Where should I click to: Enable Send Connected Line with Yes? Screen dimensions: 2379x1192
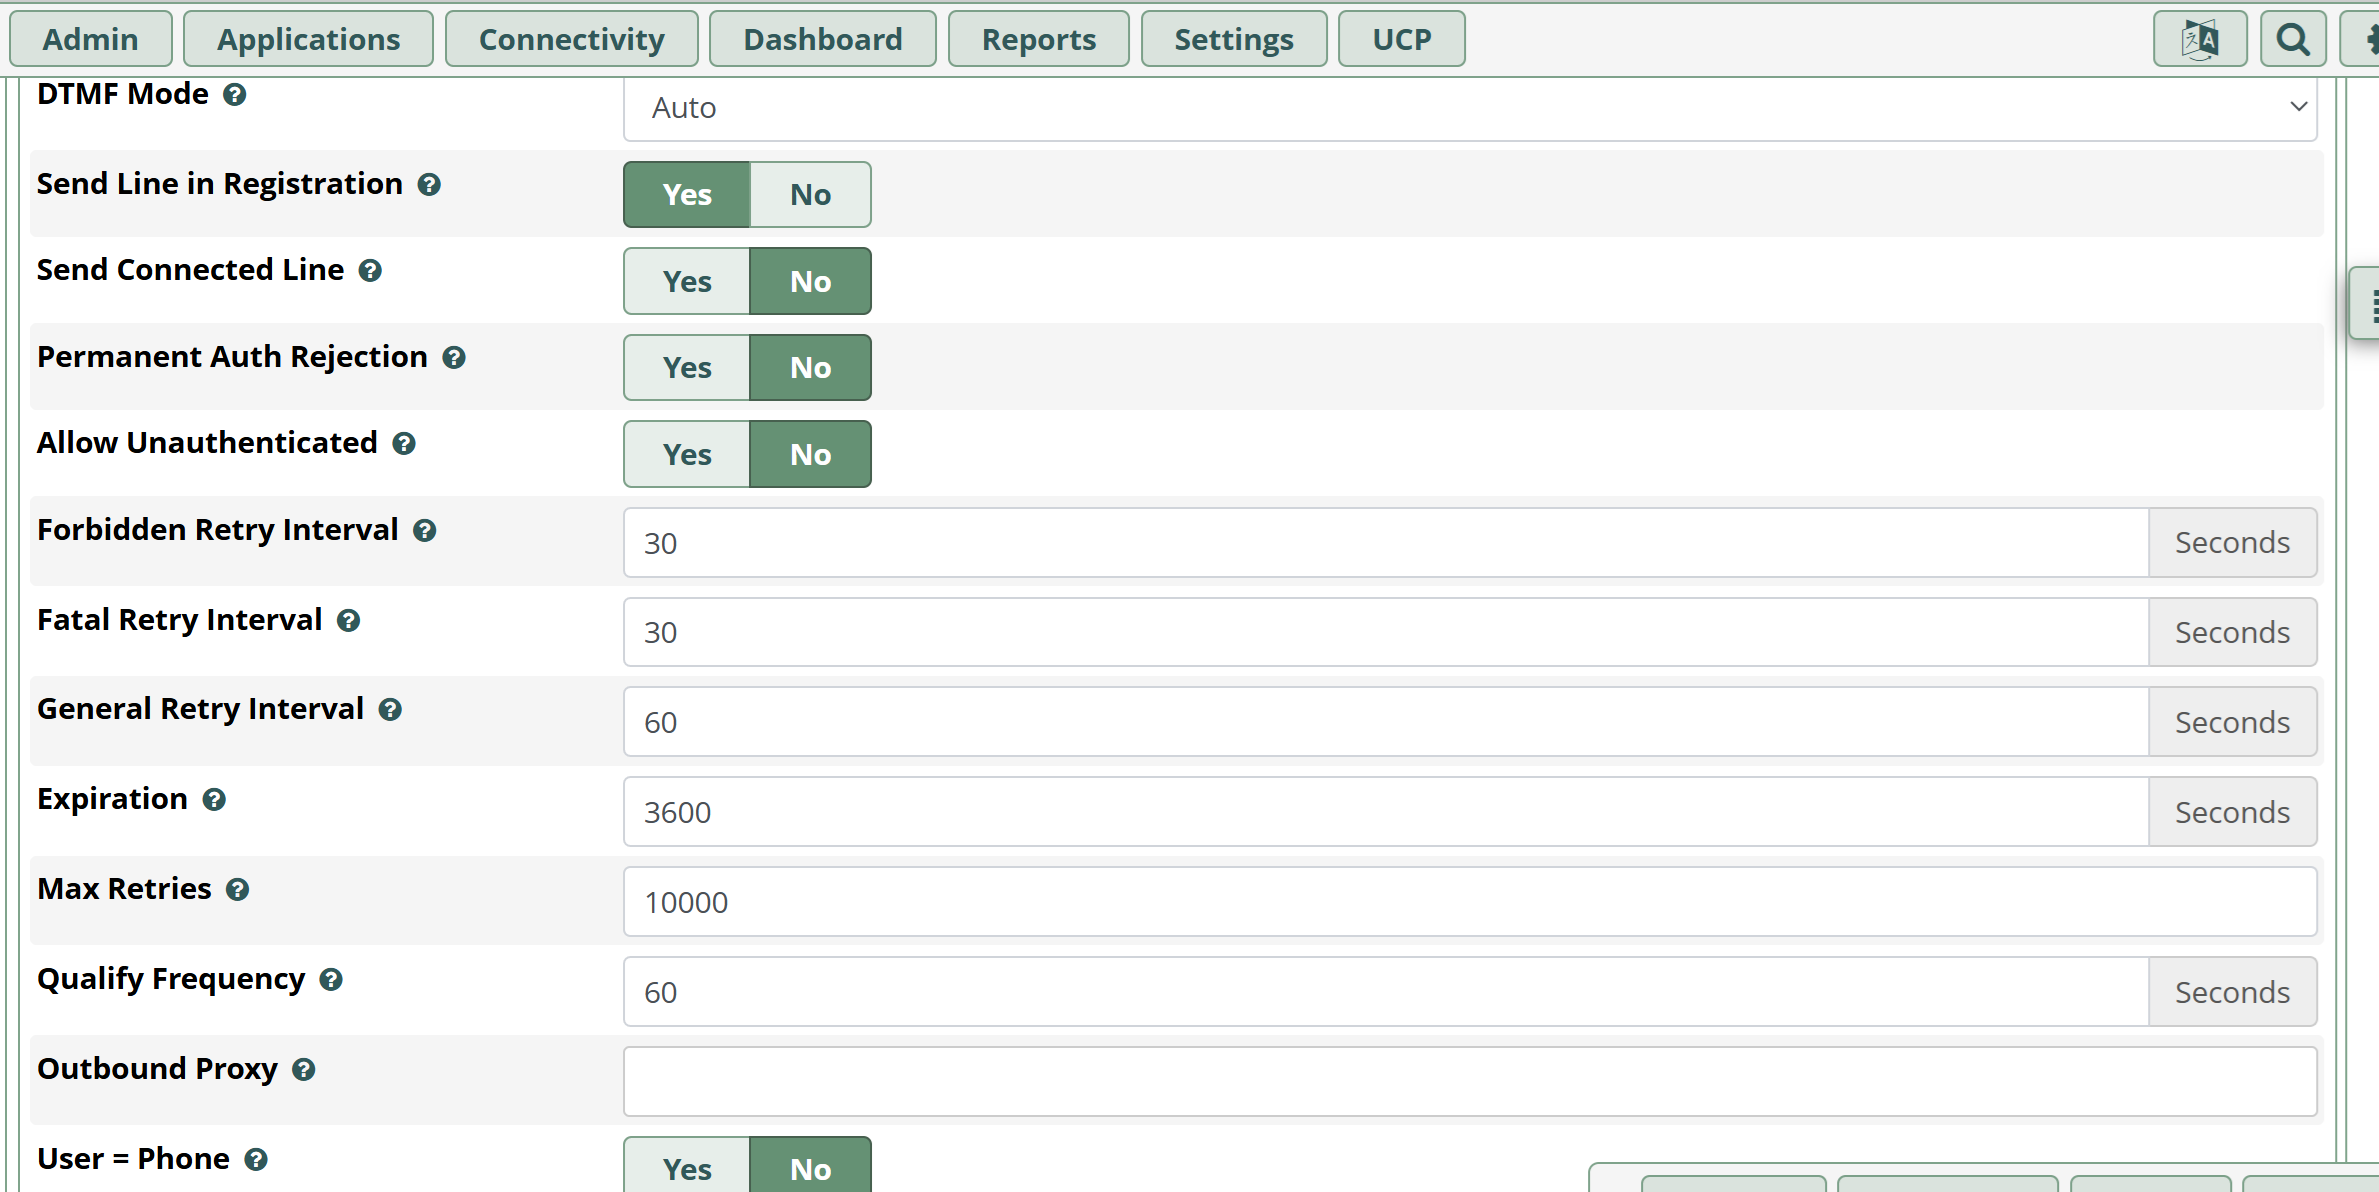pos(687,282)
